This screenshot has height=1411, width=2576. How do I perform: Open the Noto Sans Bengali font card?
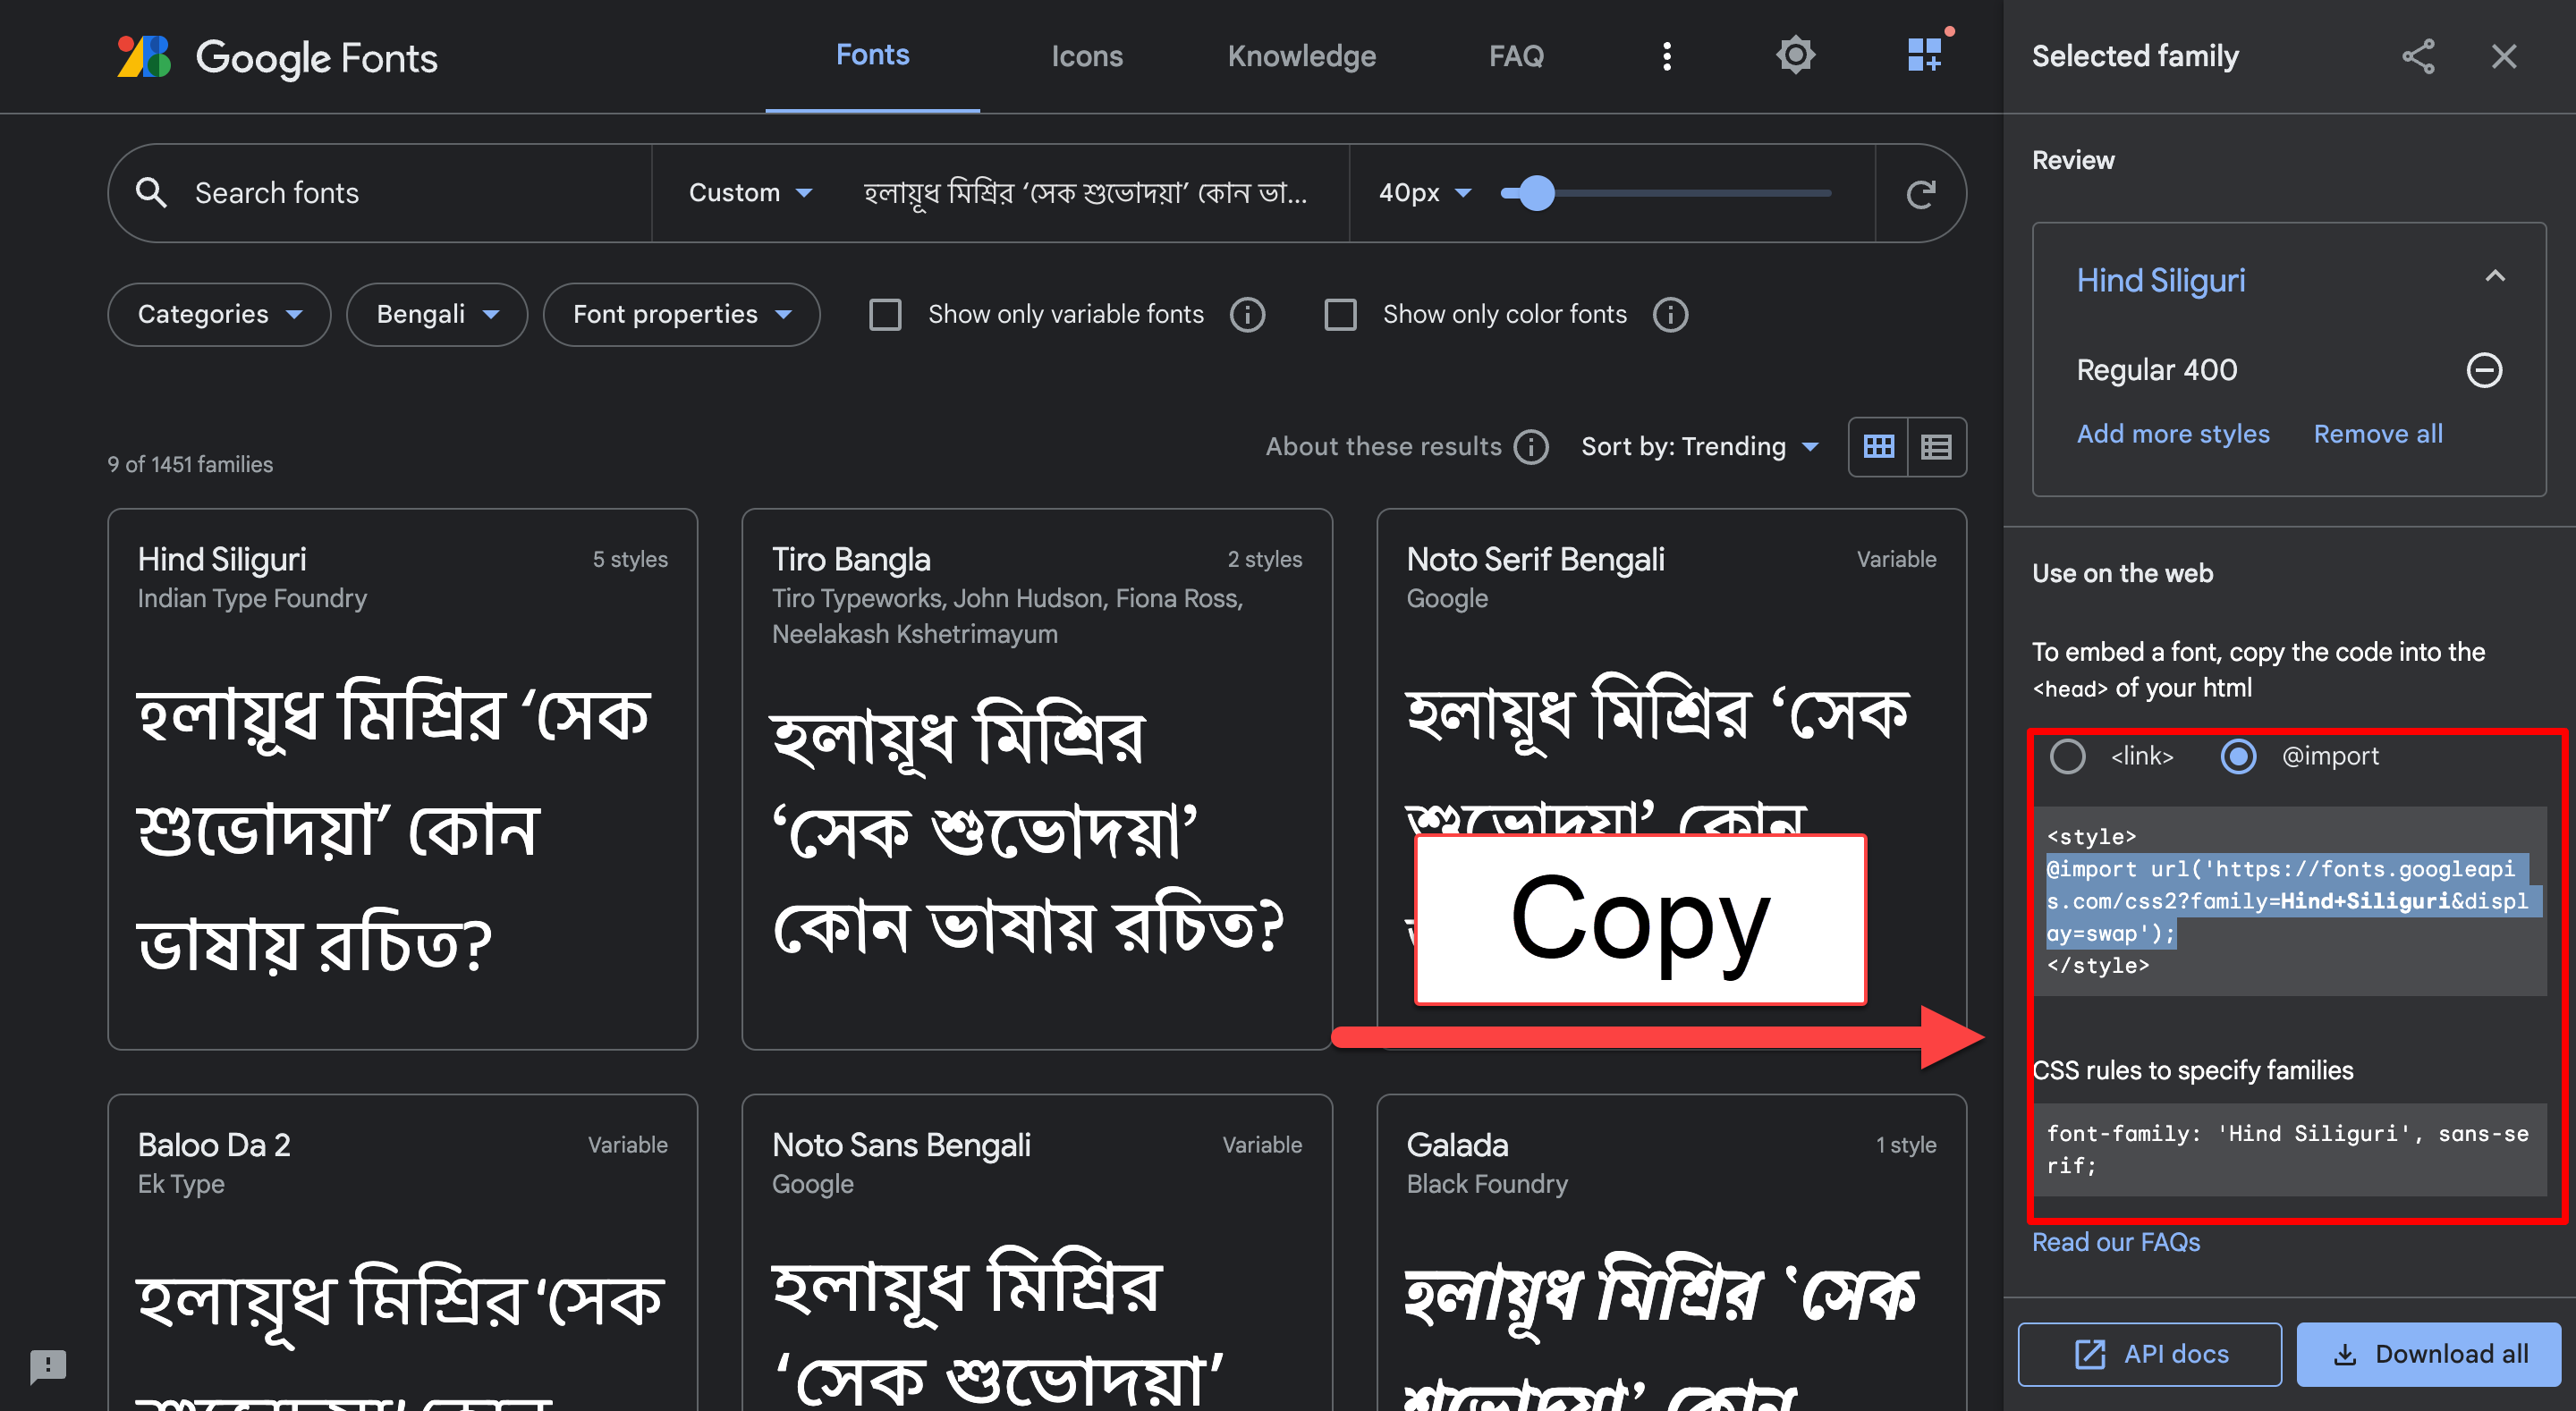[x=1036, y=1252]
